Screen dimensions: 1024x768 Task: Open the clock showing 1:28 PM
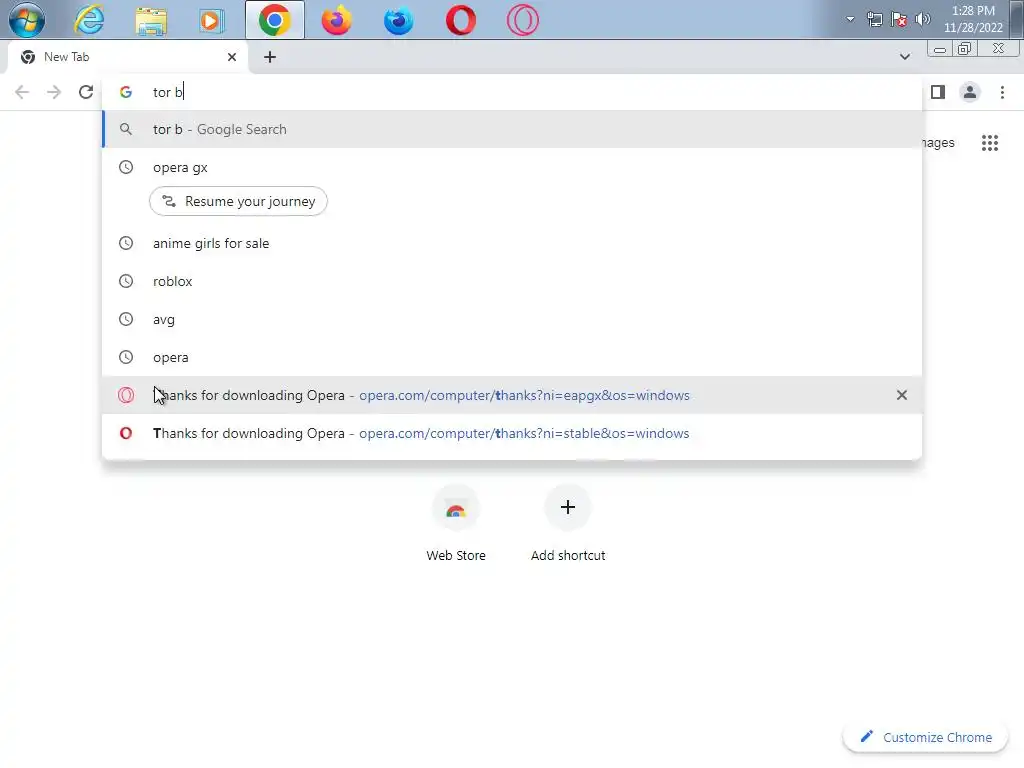click(973, 19)
